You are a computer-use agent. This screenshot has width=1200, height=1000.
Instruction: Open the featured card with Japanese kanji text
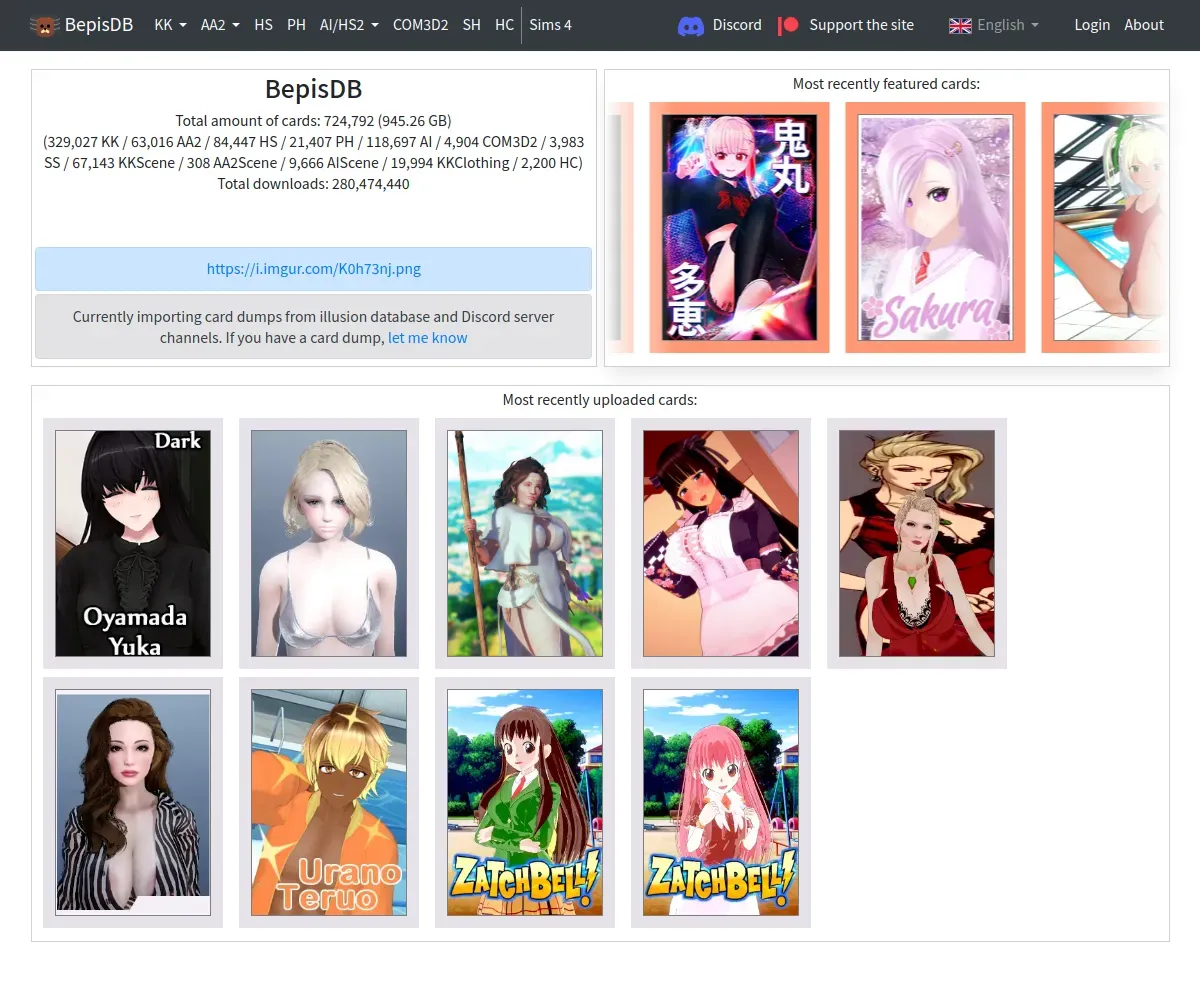tap(739, 227)
